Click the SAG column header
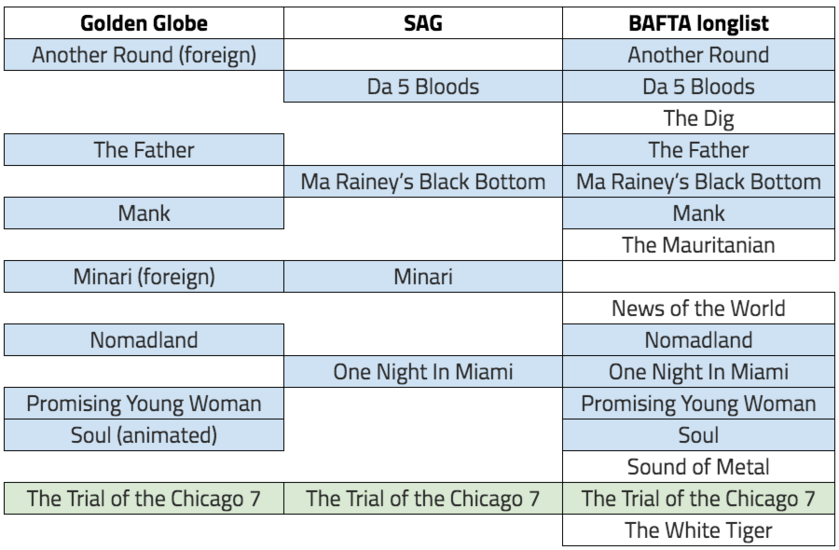 coord(422,23)
